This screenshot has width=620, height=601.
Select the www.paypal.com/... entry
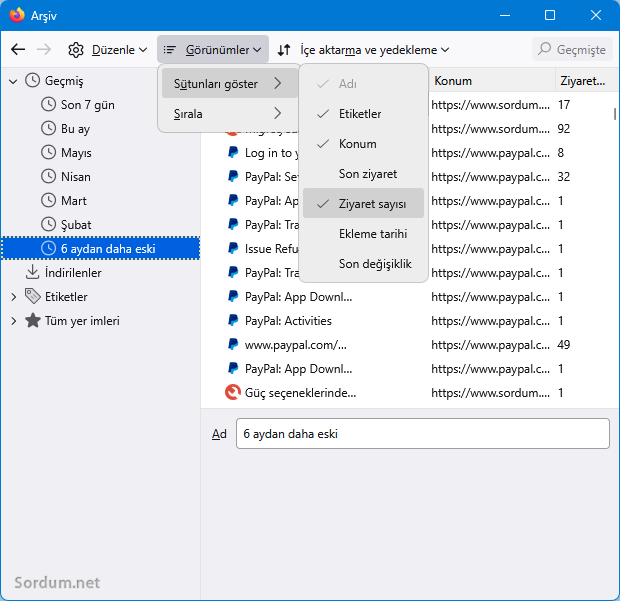(x=295, y=345)
